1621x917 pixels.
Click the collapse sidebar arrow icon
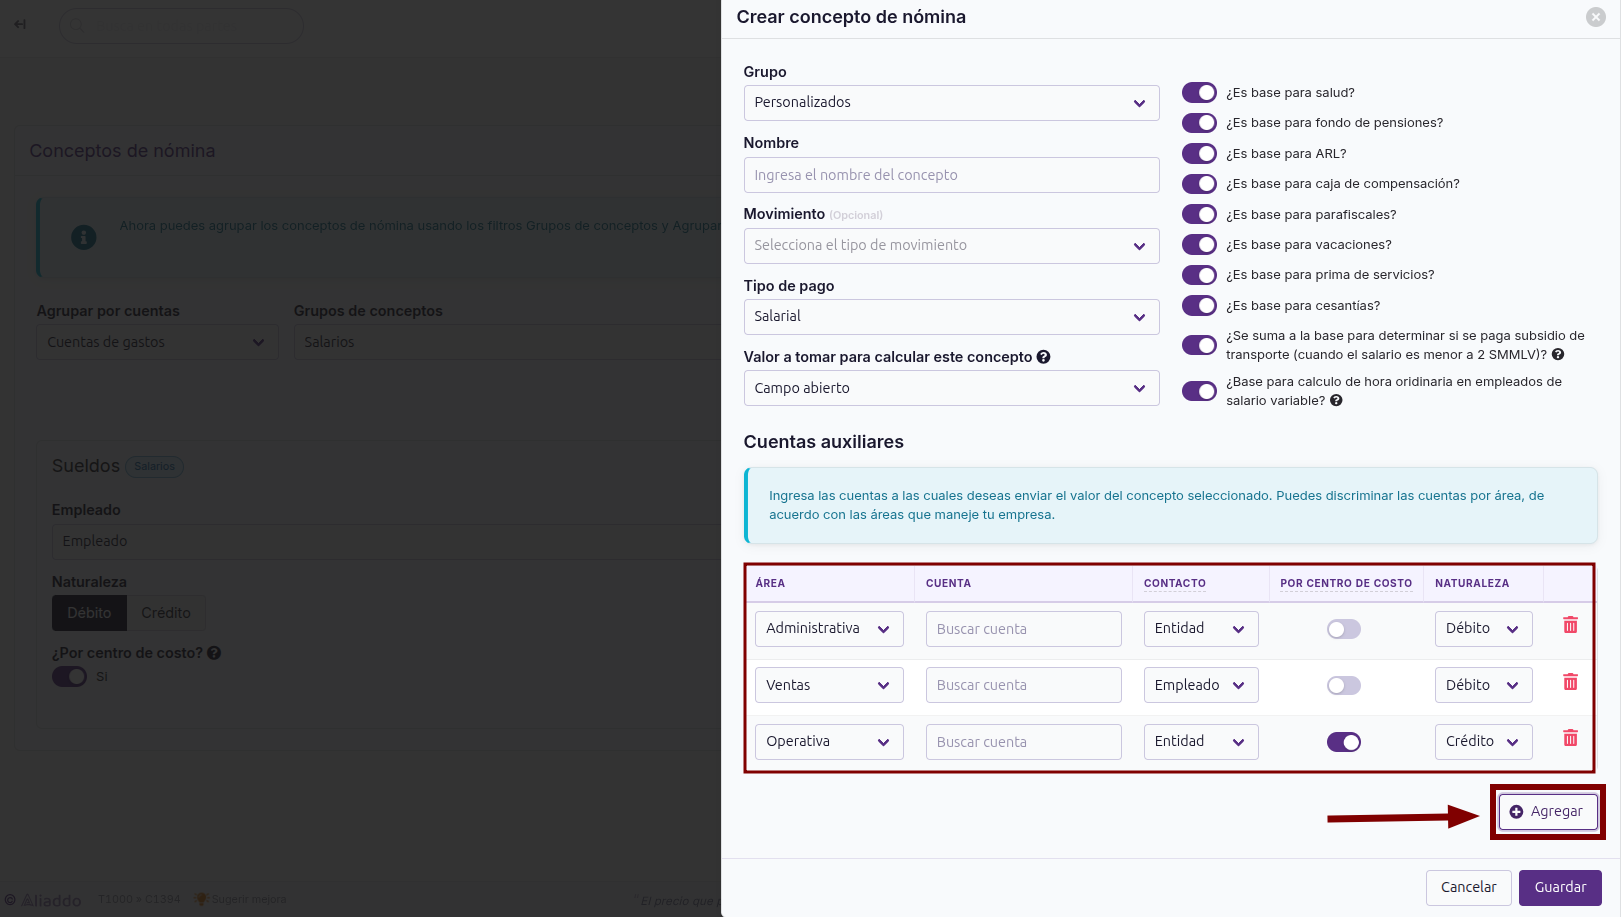pos(20,24)
